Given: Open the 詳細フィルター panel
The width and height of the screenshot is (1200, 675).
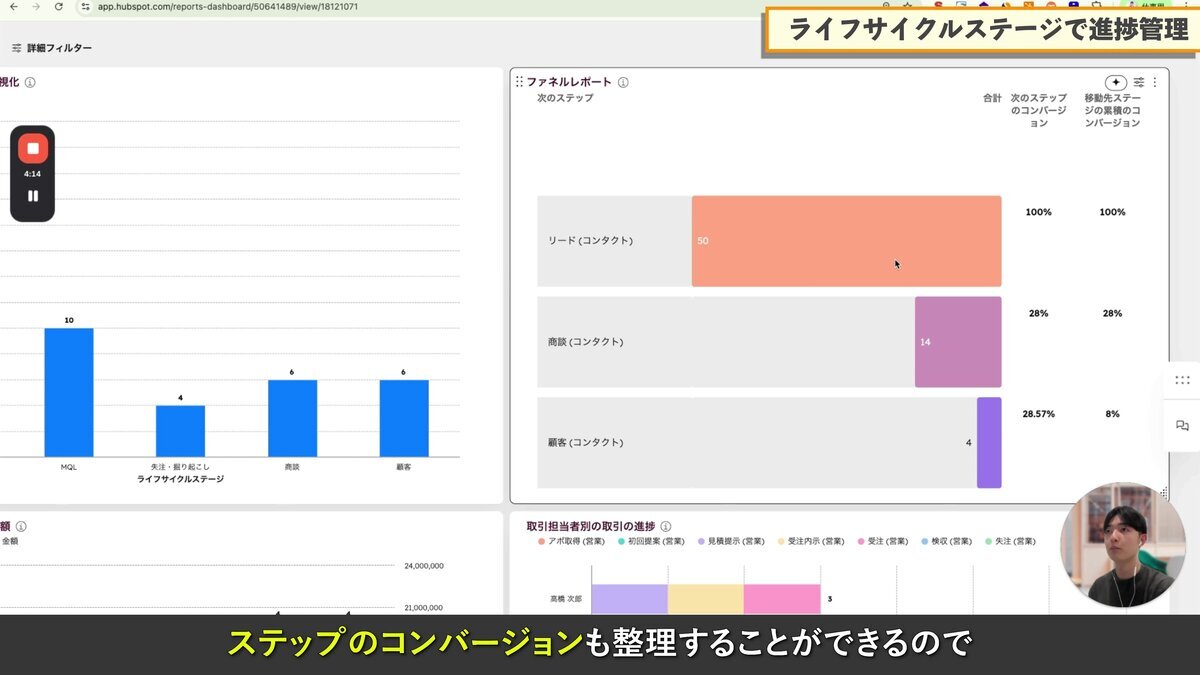Looking at the screenshot, I should (57, 46).
